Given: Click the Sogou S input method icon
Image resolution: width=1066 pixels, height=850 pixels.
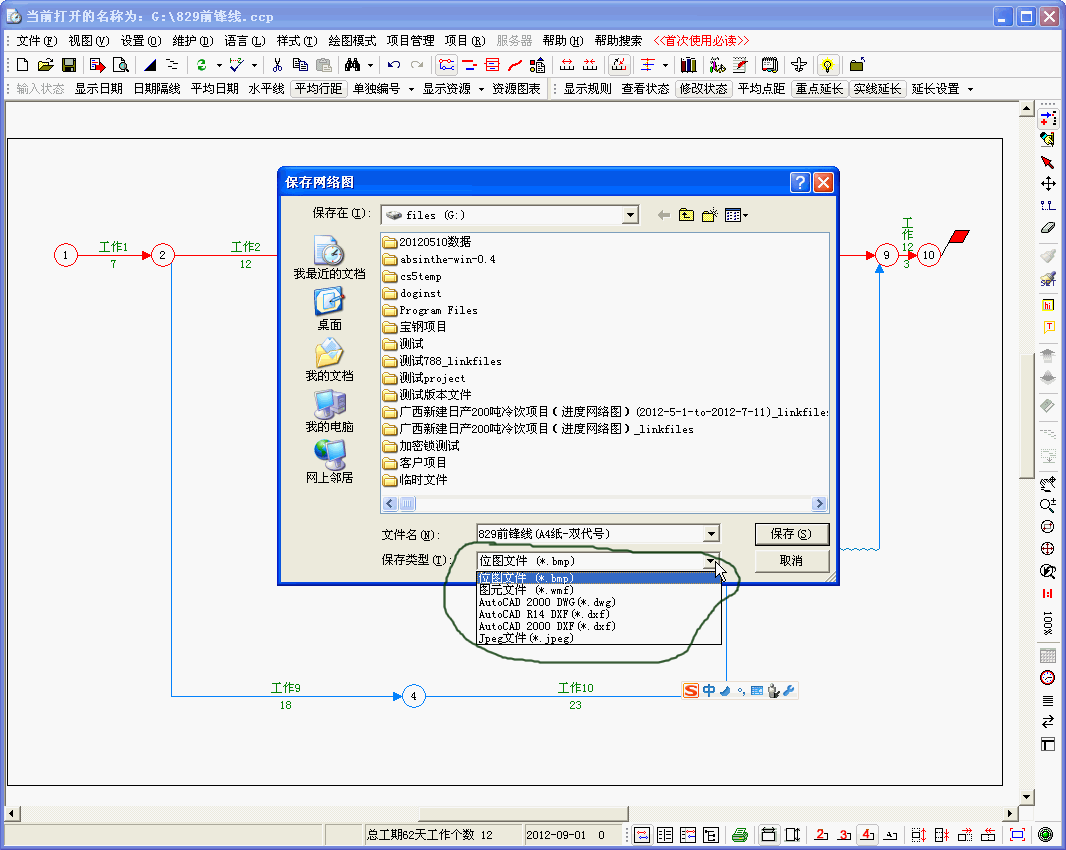Looking at the screenshot, I should (x=691, y=691).
